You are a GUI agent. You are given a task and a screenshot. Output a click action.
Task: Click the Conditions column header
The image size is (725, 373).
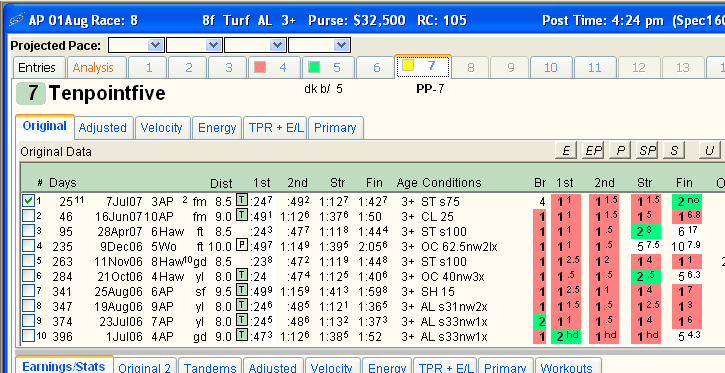coord(452,183)
